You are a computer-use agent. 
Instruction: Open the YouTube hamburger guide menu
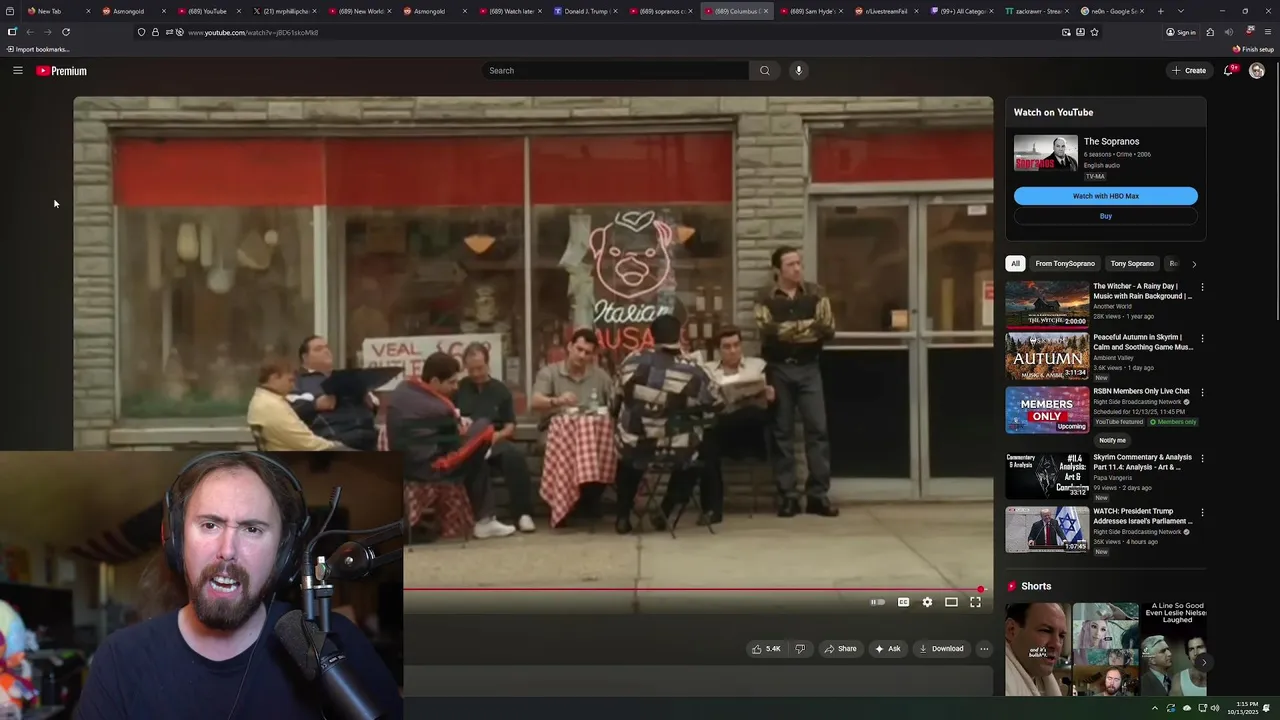coord(17,71)
